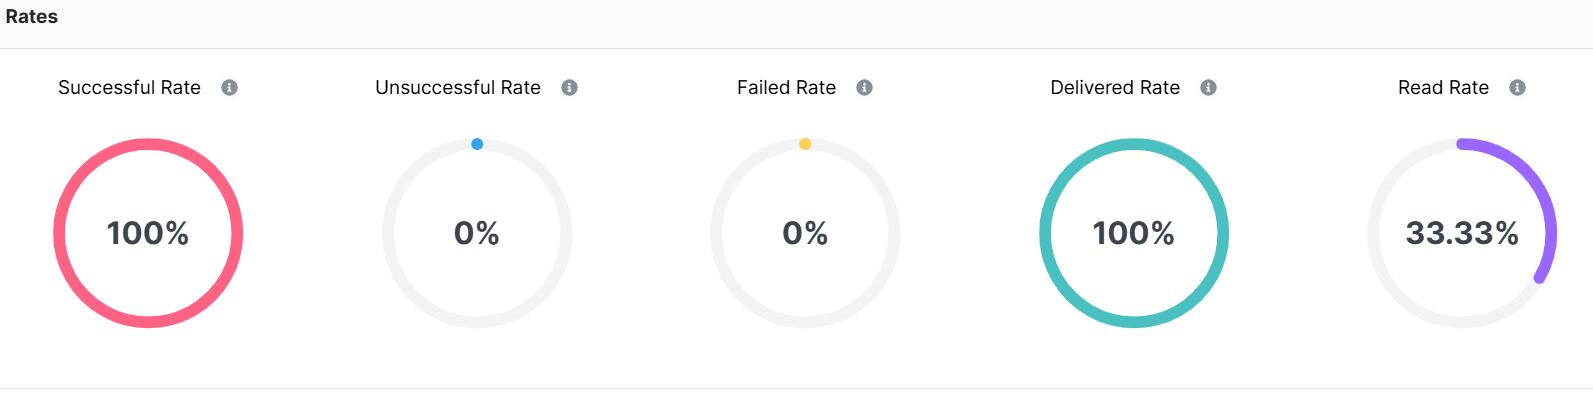Screen dimensions: 1593x401
Task: Click the blue dot on the Unsuccessful Rate ring
Action: (x=477, y=144)
